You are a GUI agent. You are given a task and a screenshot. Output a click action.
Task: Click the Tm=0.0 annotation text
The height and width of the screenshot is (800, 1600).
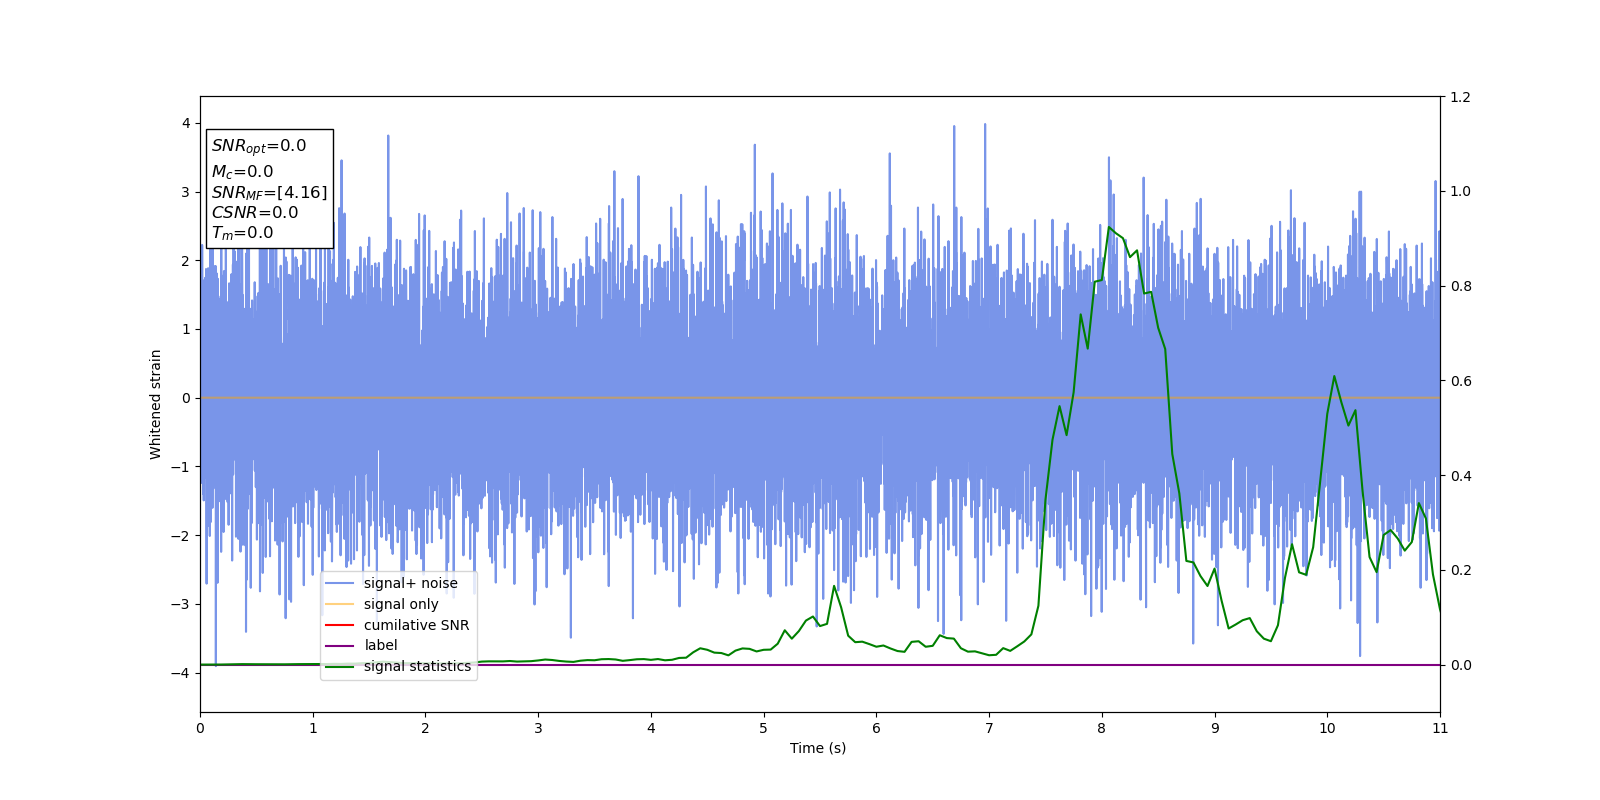coord(242,233)
